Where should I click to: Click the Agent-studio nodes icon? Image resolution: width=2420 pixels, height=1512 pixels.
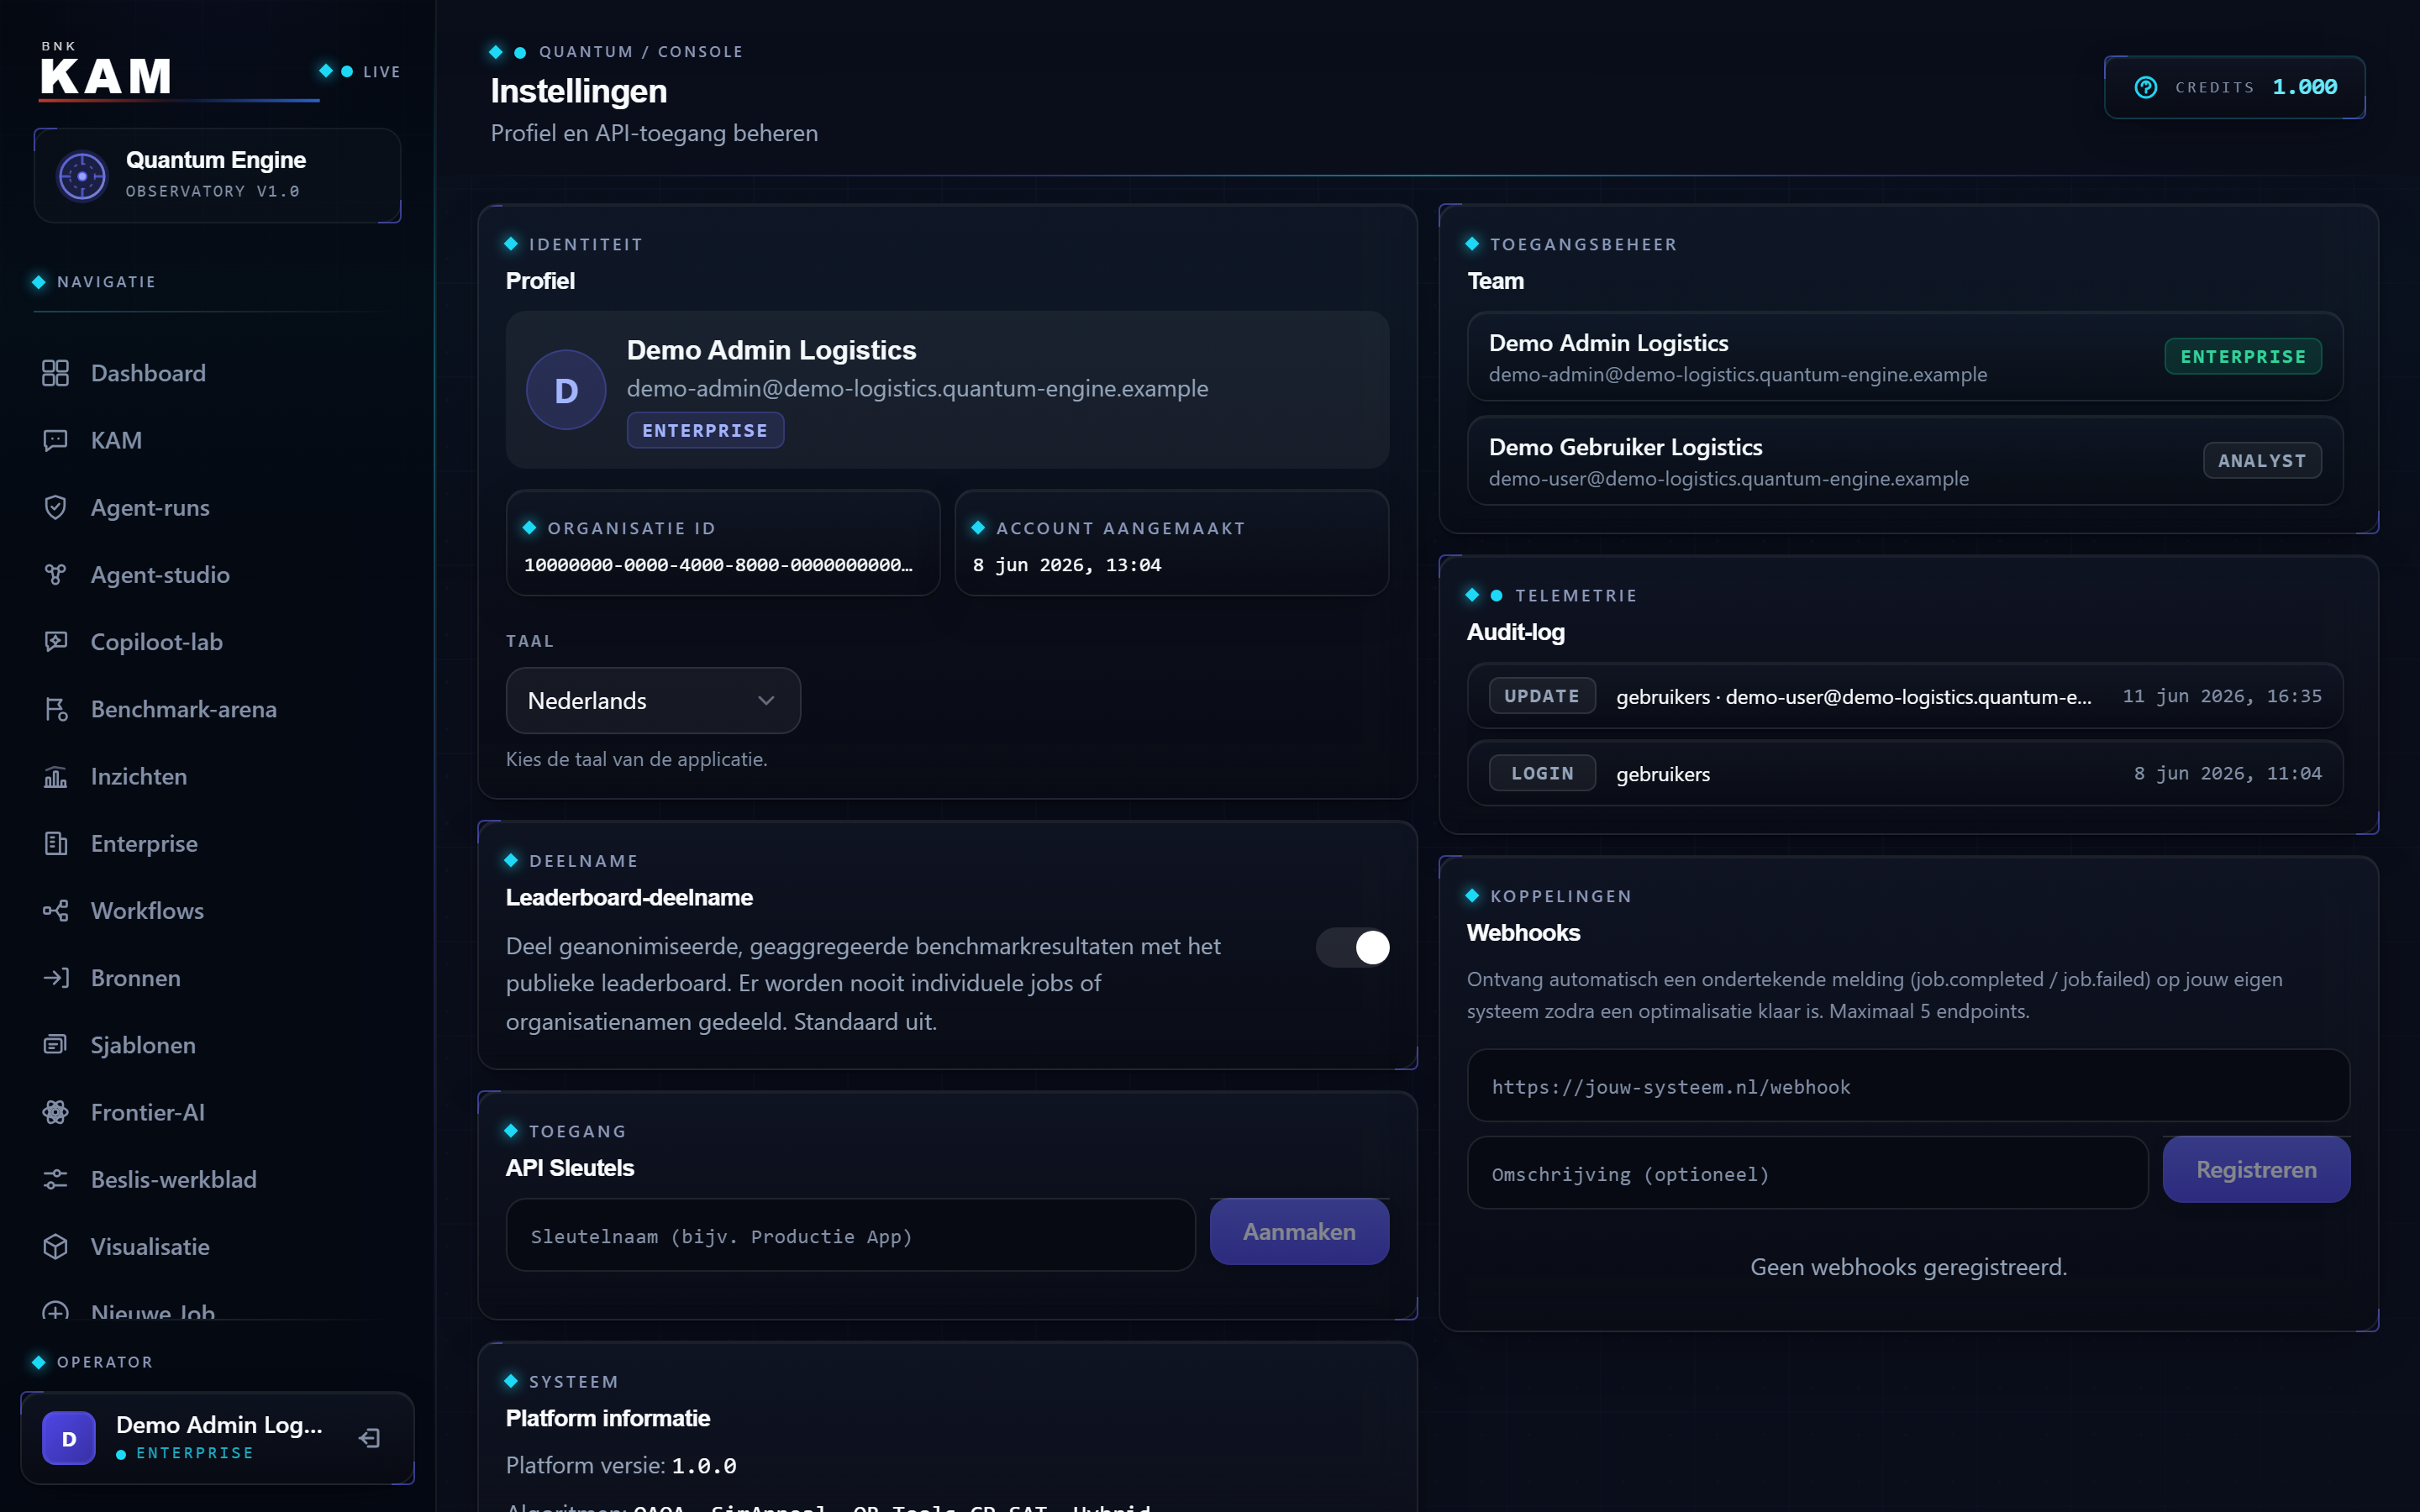pyautogui.click(x=55, y=574)
